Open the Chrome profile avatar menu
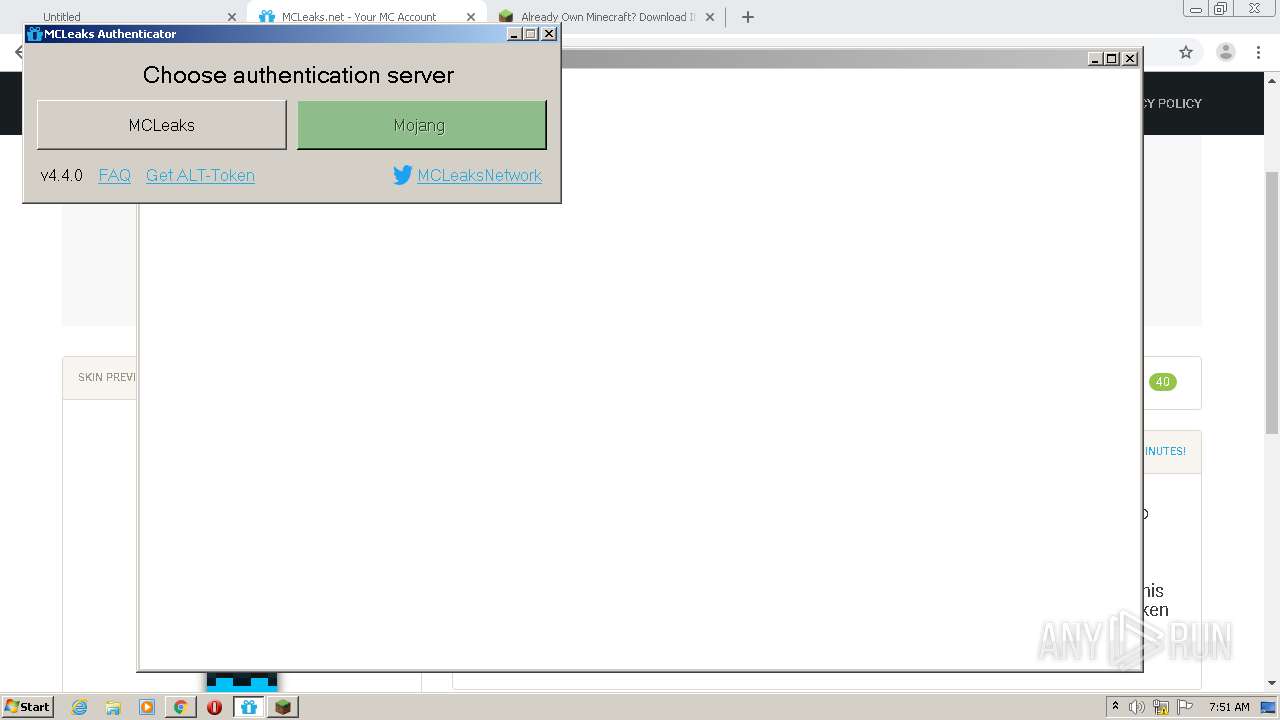The image size is (1280, 720). pos(1226,52)
